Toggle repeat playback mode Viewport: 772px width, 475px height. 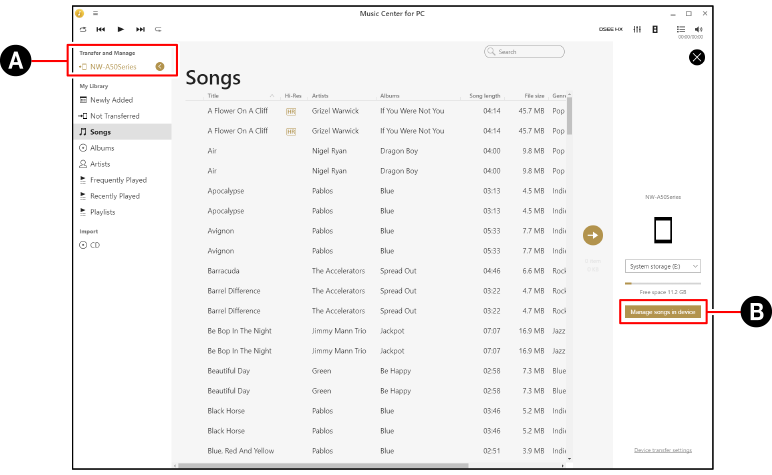159,30
